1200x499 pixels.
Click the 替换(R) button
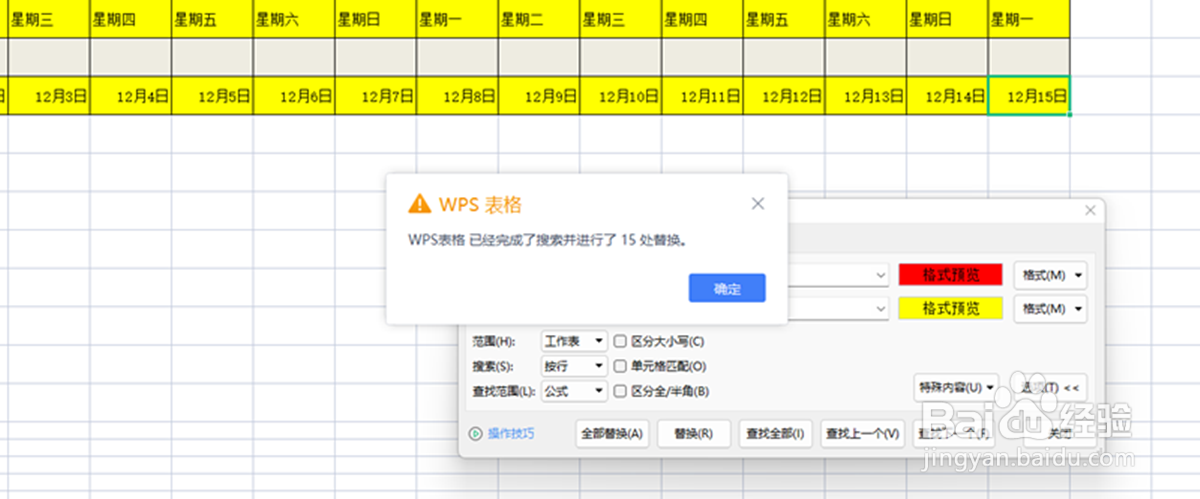(x=693, y=433)
